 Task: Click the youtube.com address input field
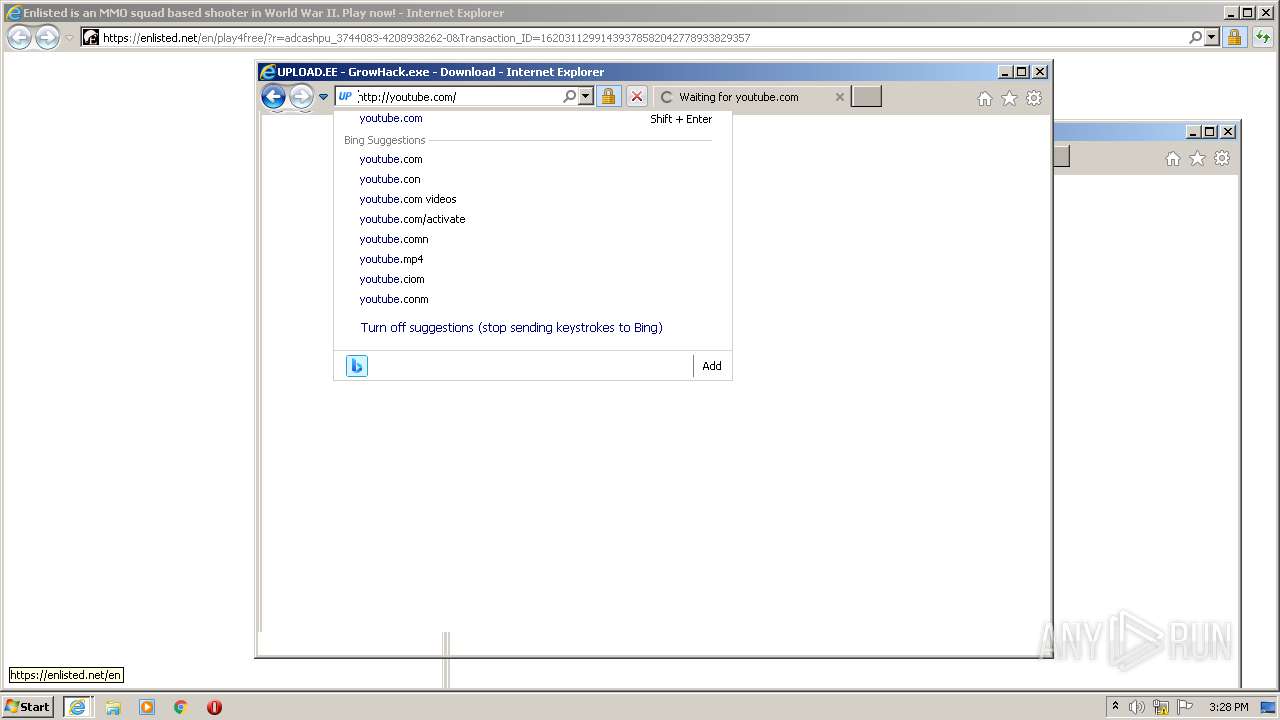point(459,97)
